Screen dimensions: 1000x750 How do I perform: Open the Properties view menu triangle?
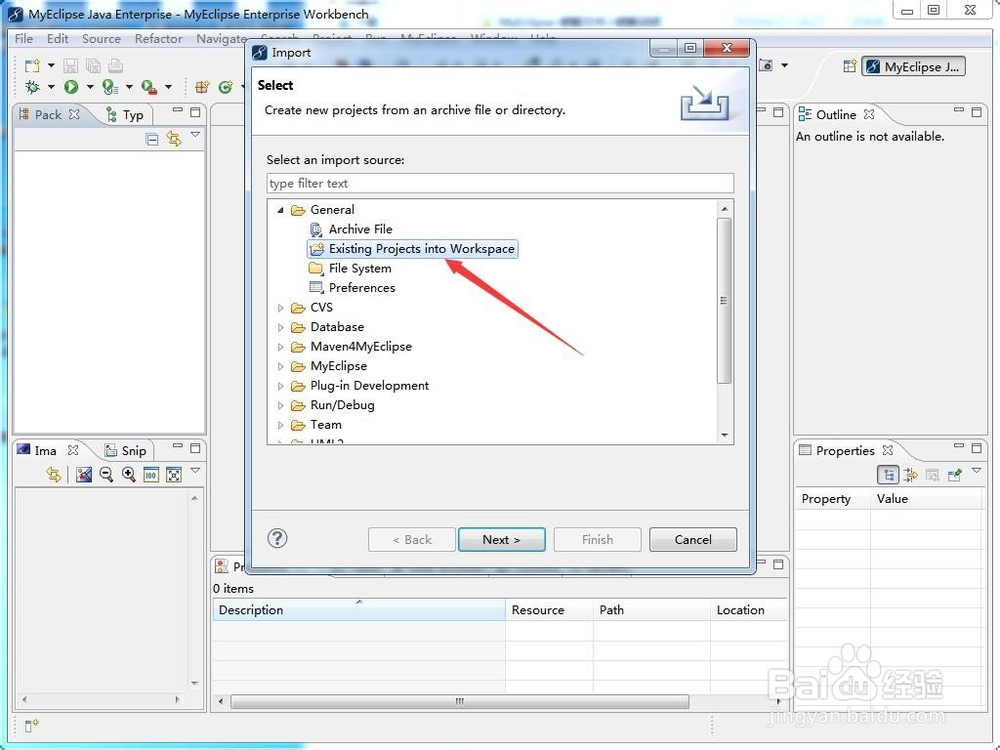click(x=976, y=471)
